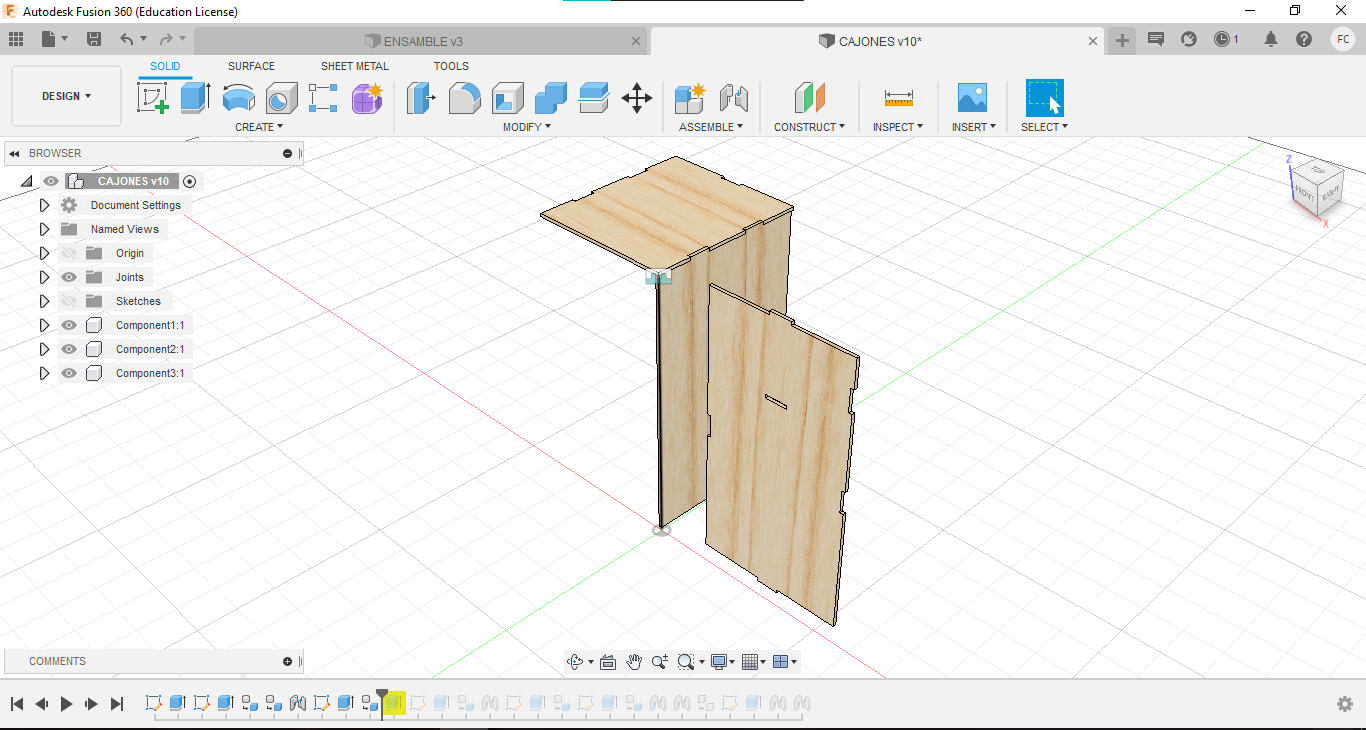This screenshot has height=730, width=1366.
Task: Click the Measure tool icon
Action: point(898,98)
